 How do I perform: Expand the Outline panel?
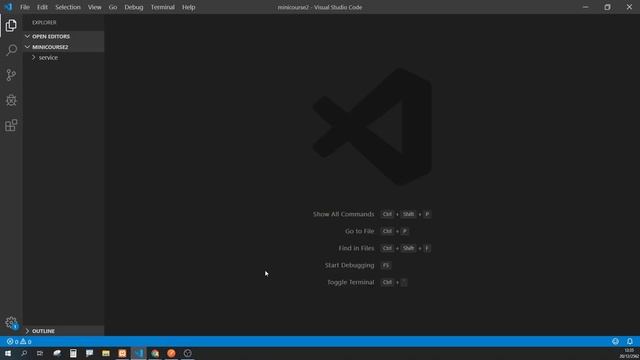point(64,331)
